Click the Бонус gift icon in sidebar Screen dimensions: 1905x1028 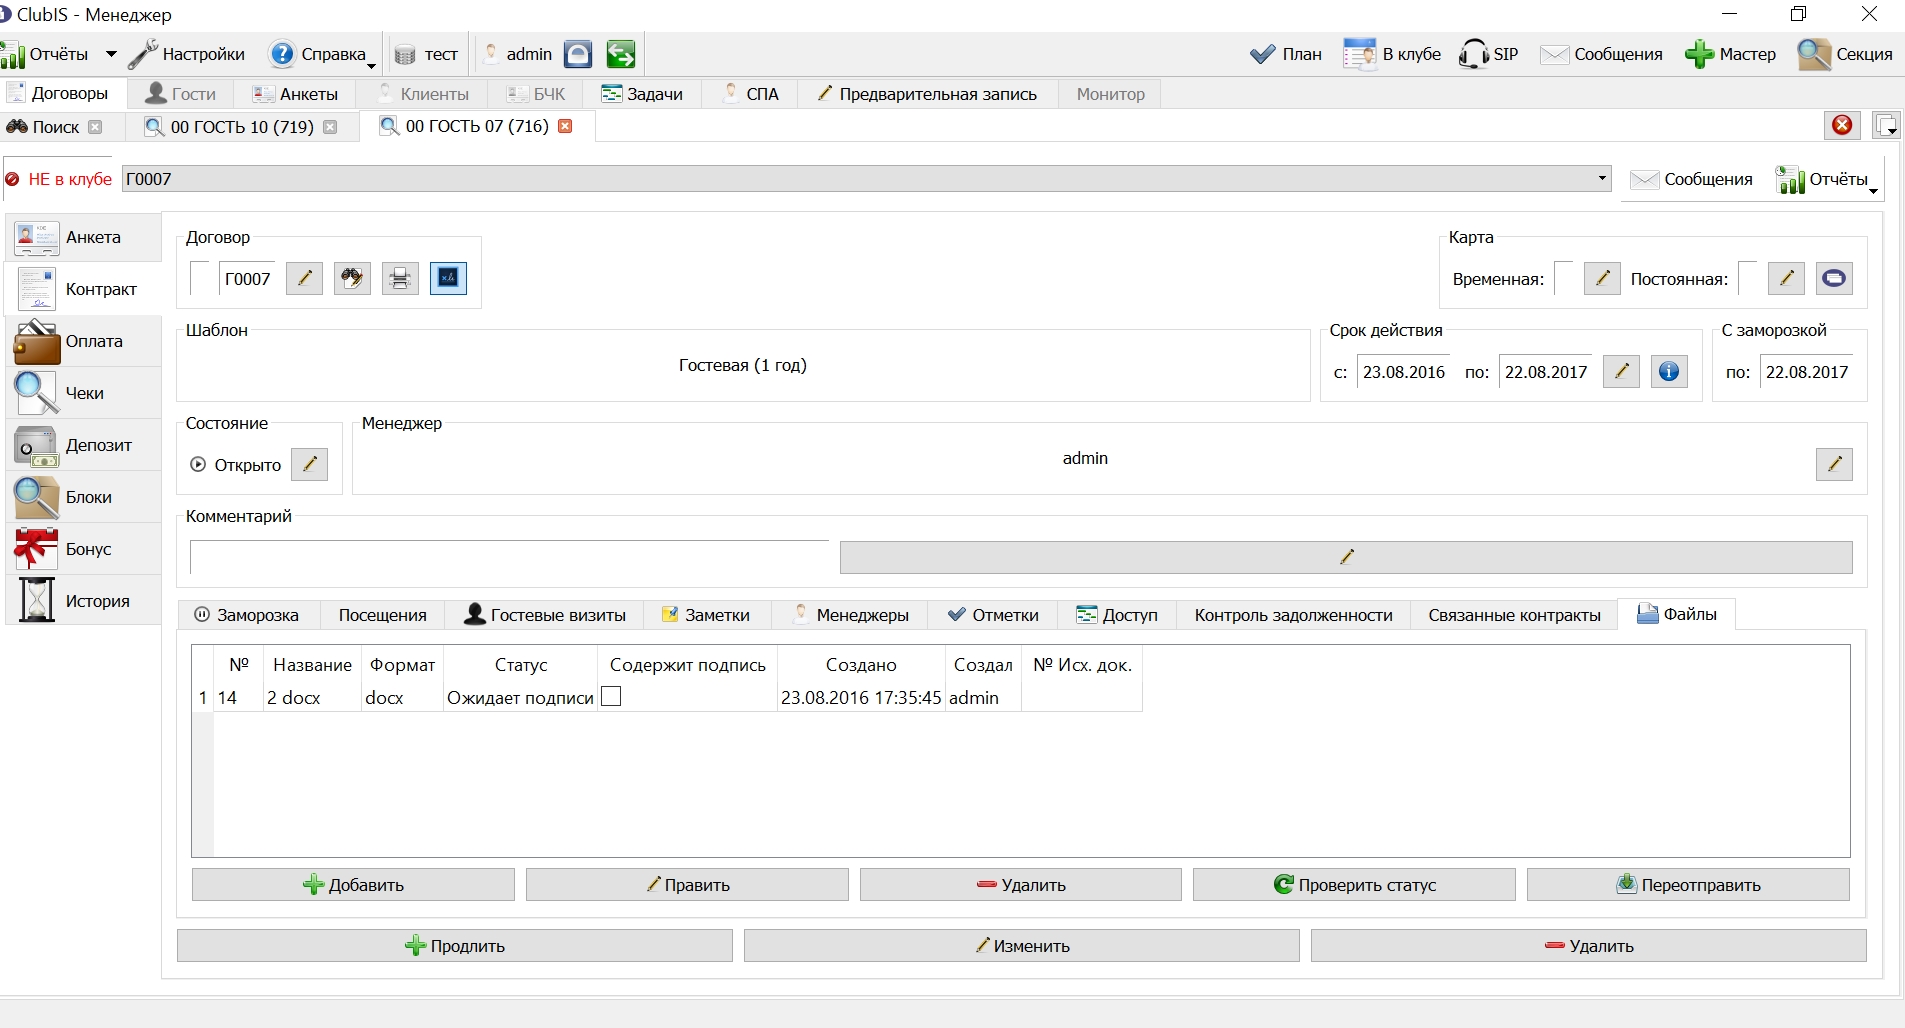point(83,549)
